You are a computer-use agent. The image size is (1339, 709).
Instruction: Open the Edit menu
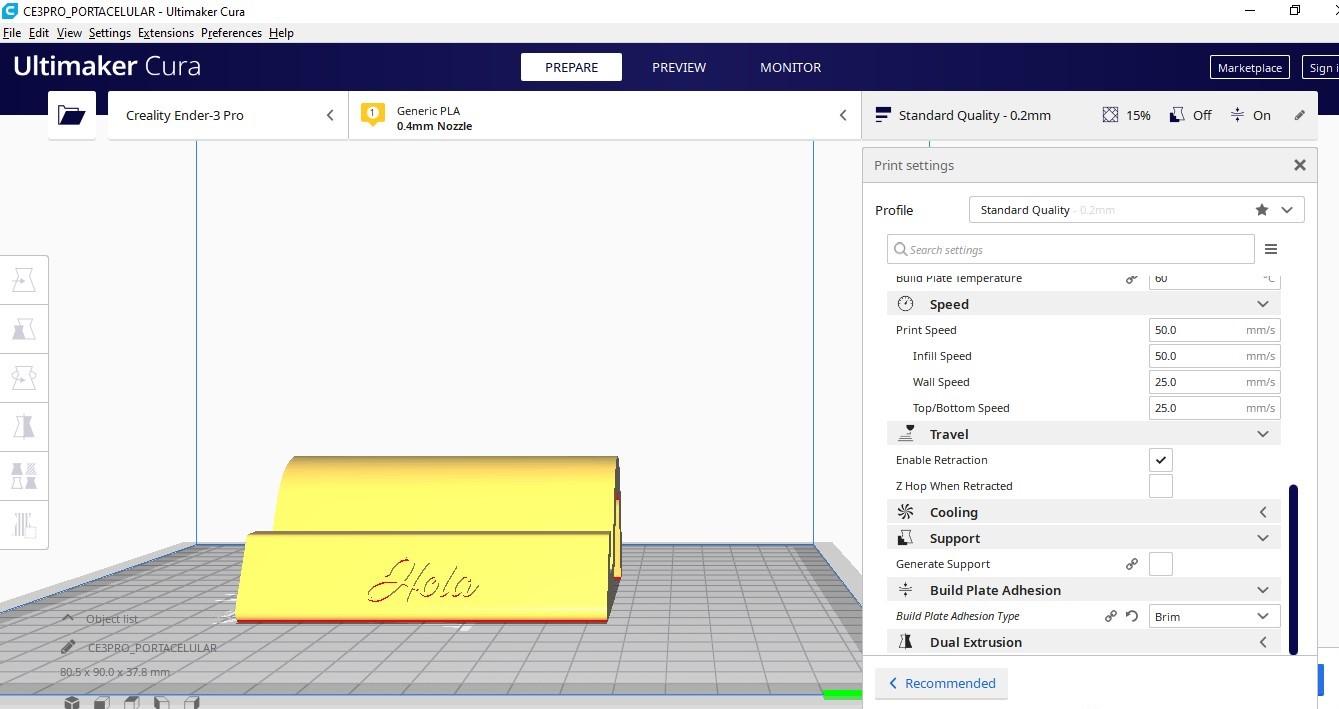[39, 33]
